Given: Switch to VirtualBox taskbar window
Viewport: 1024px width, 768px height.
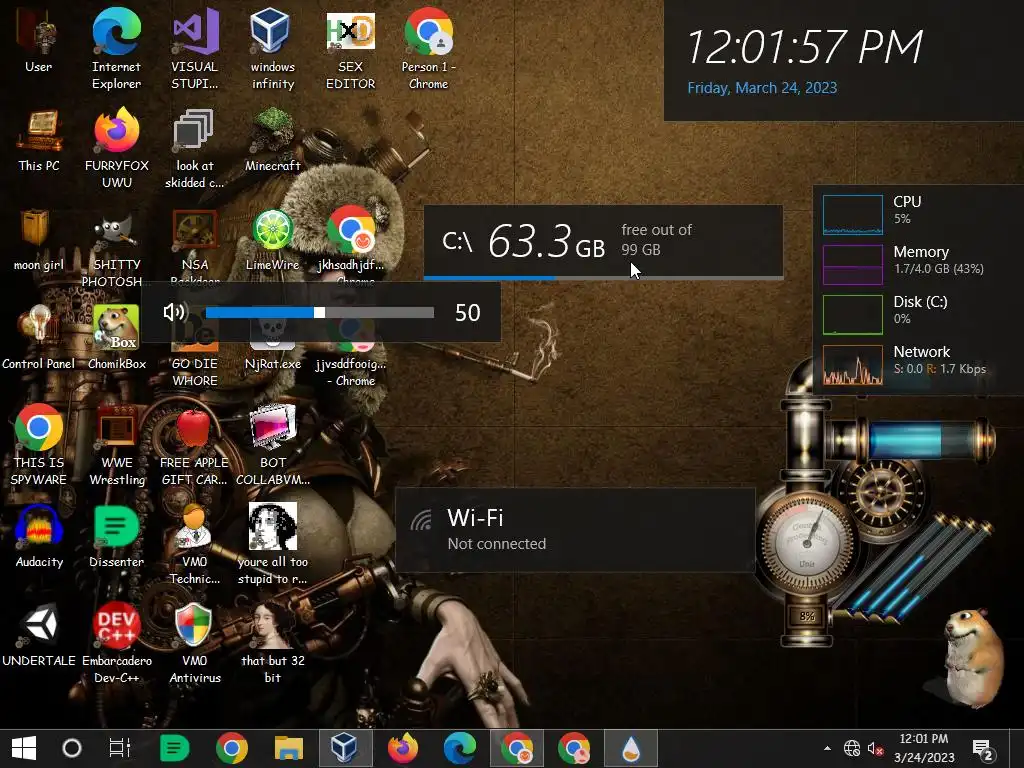Looking at the screenshot, I should point(345,748).
